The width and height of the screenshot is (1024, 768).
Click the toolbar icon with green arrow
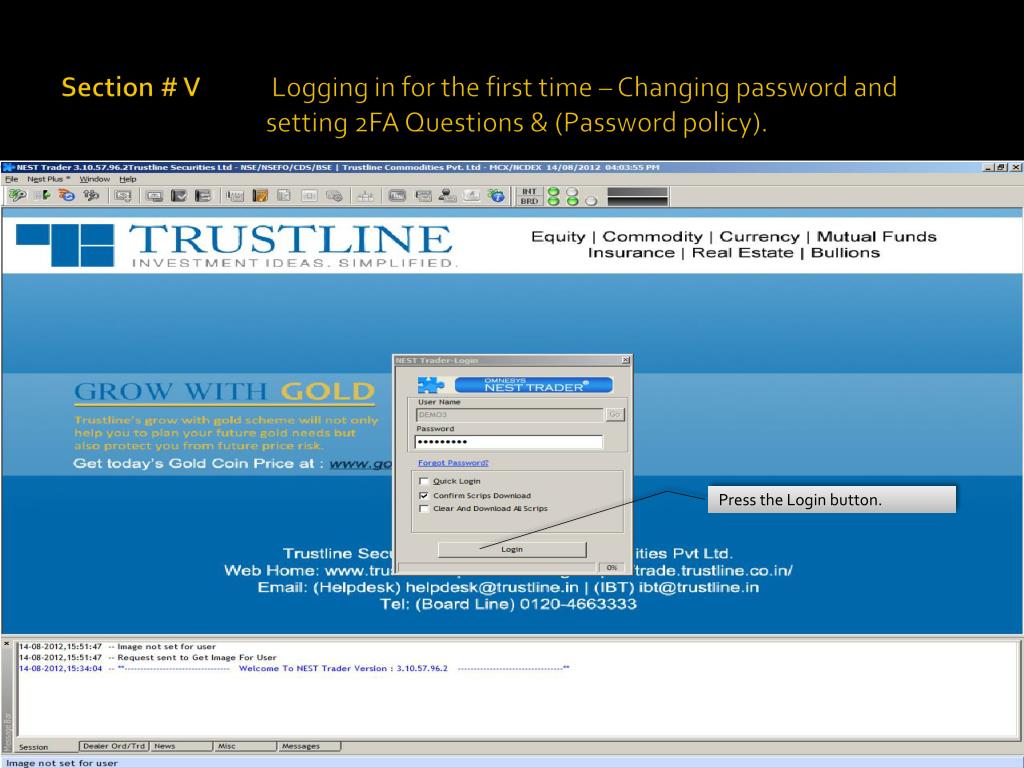43,195
